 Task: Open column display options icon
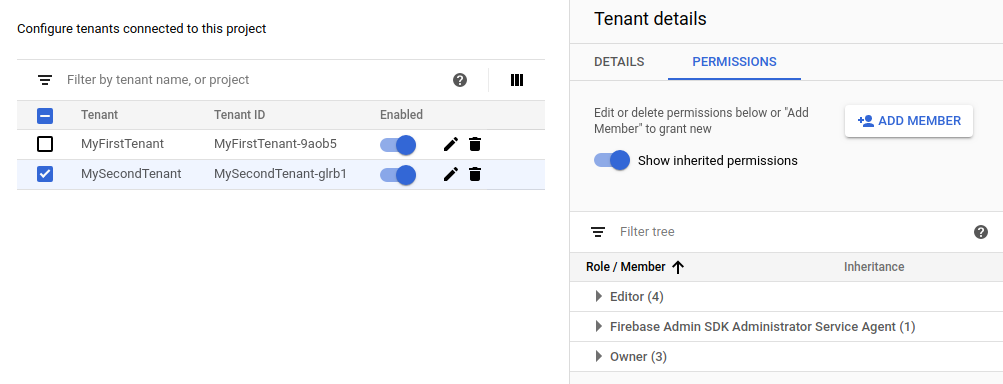pyautogui.click(x=517, y=80)
